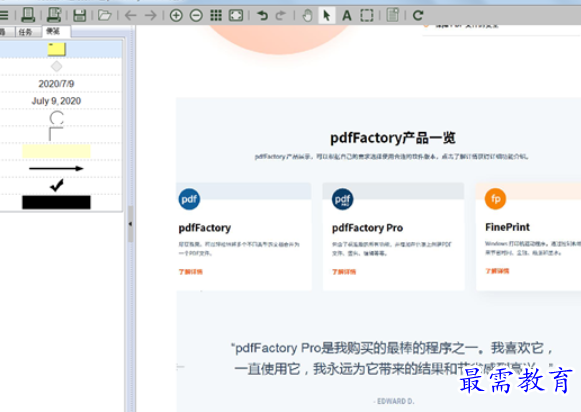Select the pale yellow highlight bar

[x=56, y=152]
